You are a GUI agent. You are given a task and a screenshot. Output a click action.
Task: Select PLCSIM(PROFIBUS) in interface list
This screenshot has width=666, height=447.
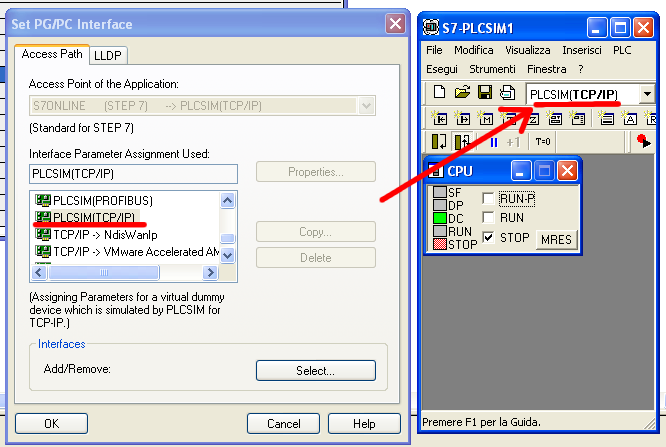pos(102,200)
